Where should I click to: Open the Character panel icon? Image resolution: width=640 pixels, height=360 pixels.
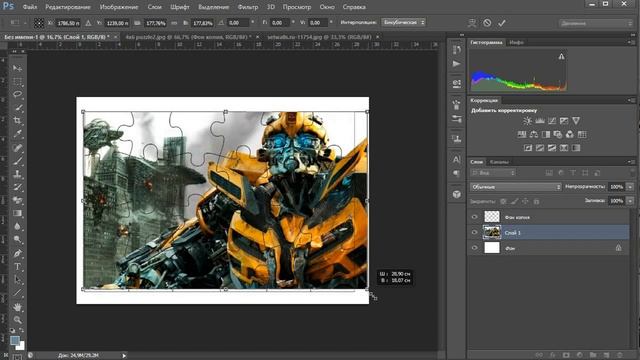pos(457,159)
